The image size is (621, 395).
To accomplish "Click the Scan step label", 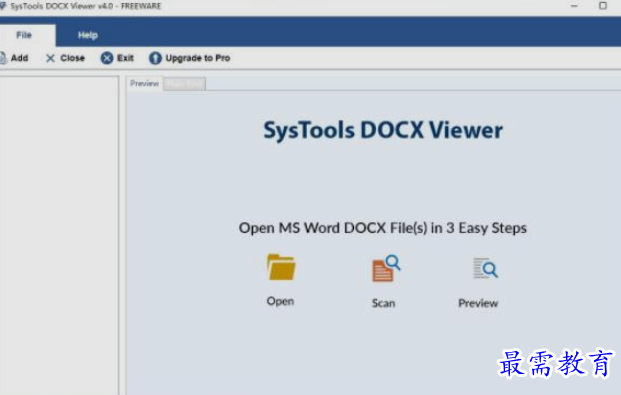I will point(383,303).
